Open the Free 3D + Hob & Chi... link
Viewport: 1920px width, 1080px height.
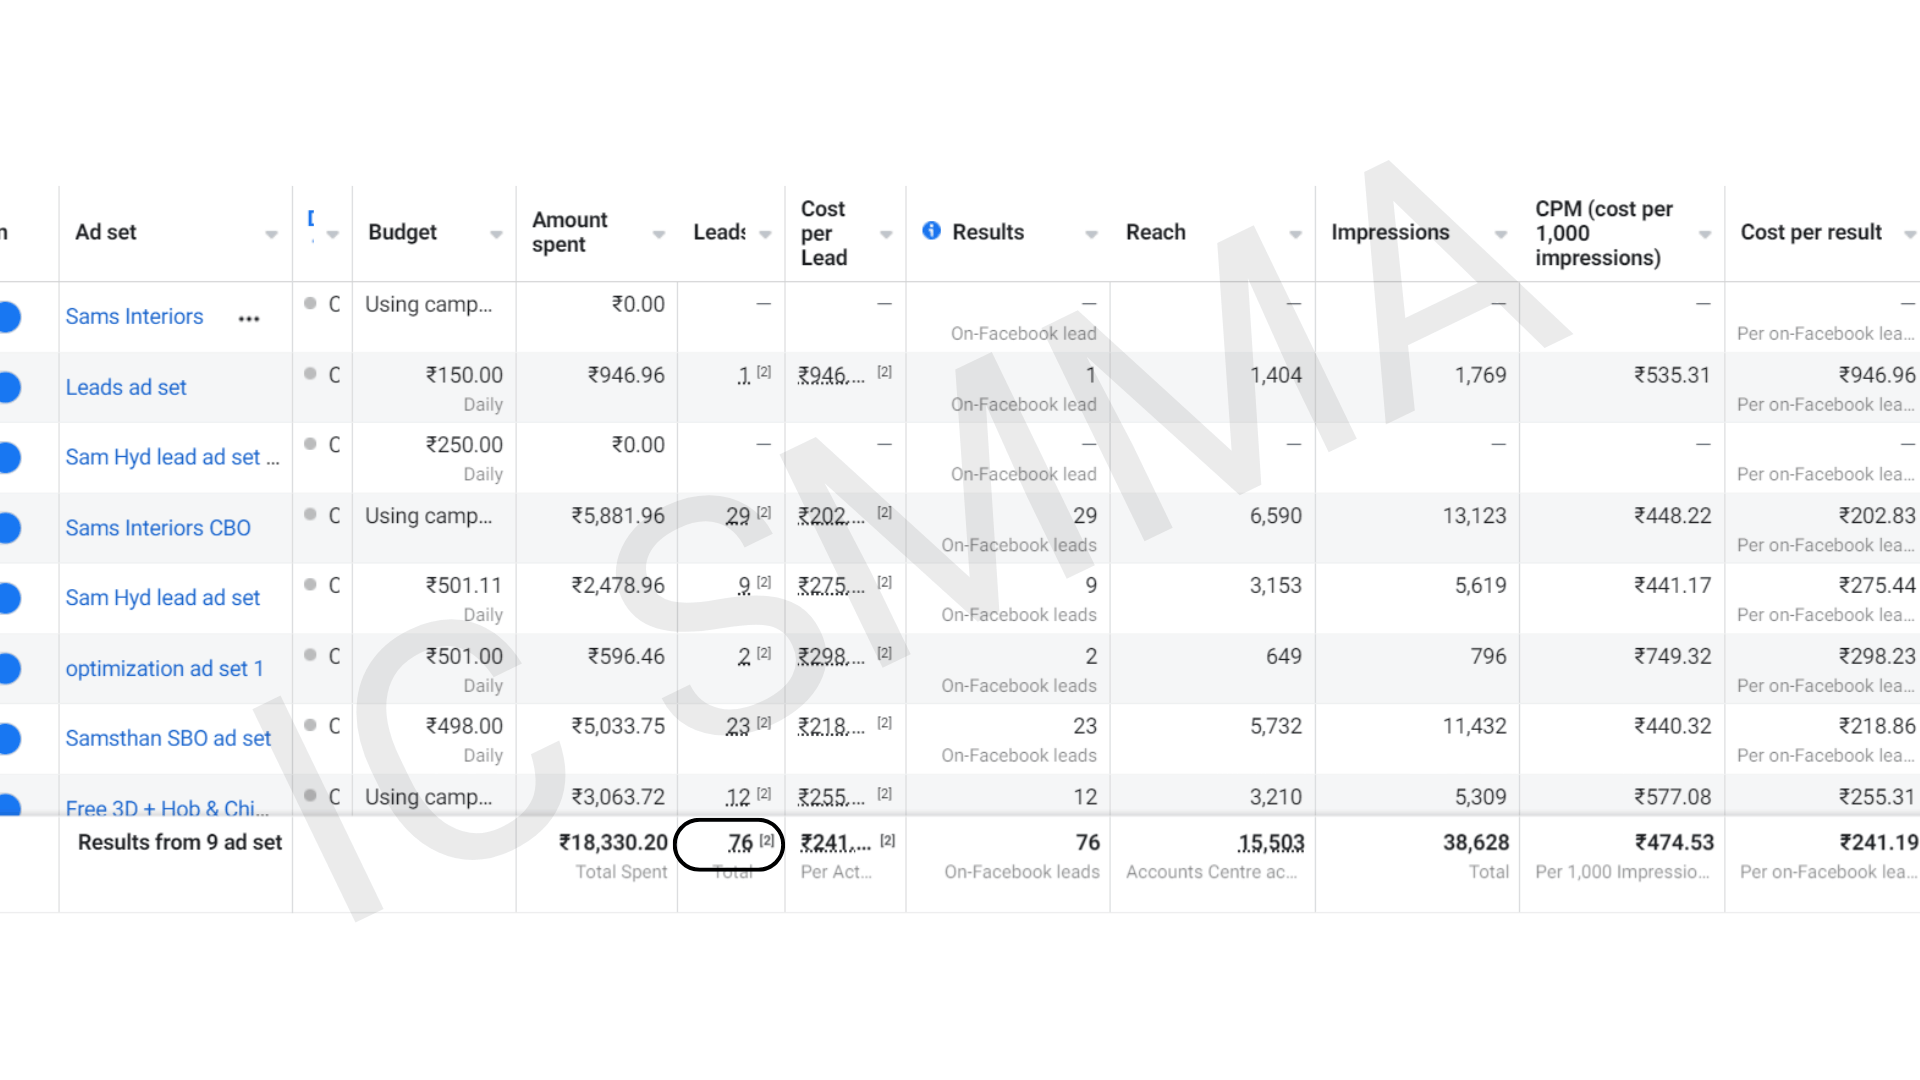tap(167, 807)
